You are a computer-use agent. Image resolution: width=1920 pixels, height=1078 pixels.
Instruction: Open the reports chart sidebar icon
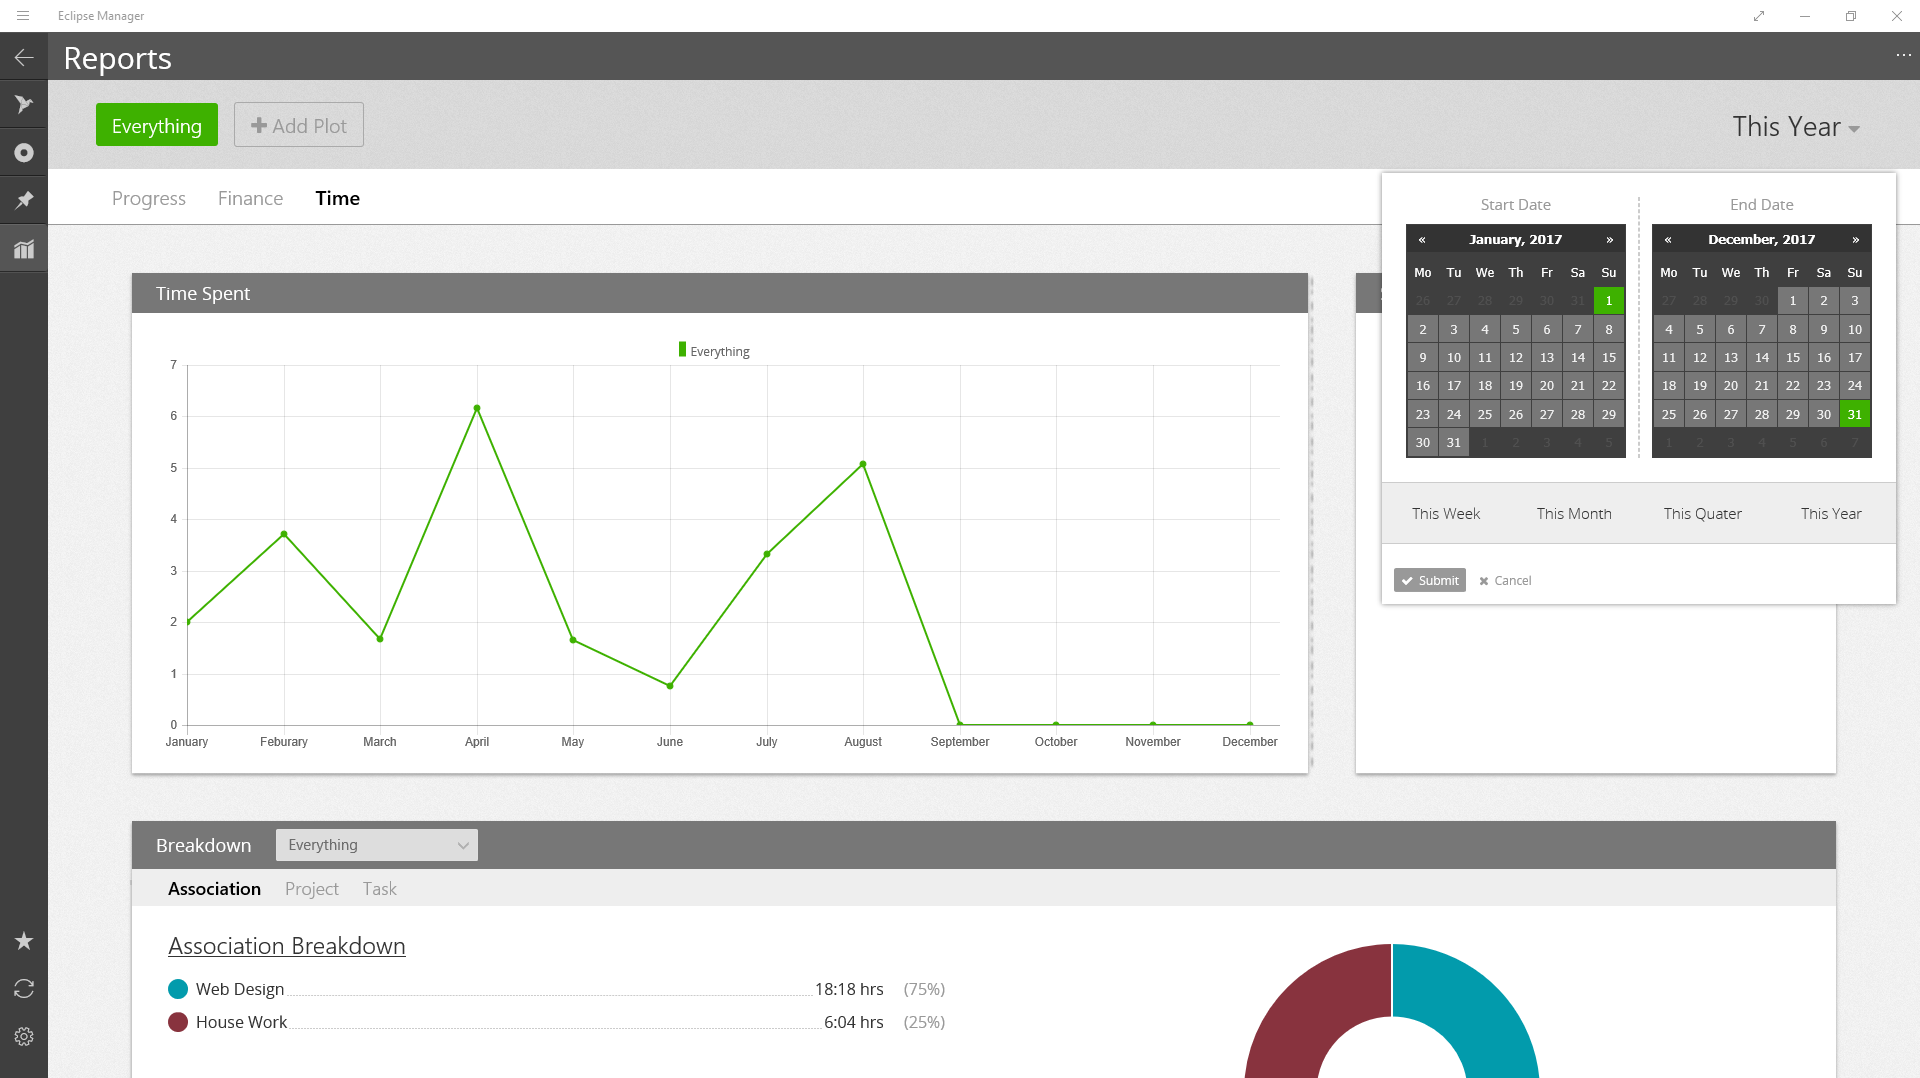tap(24, 249)
